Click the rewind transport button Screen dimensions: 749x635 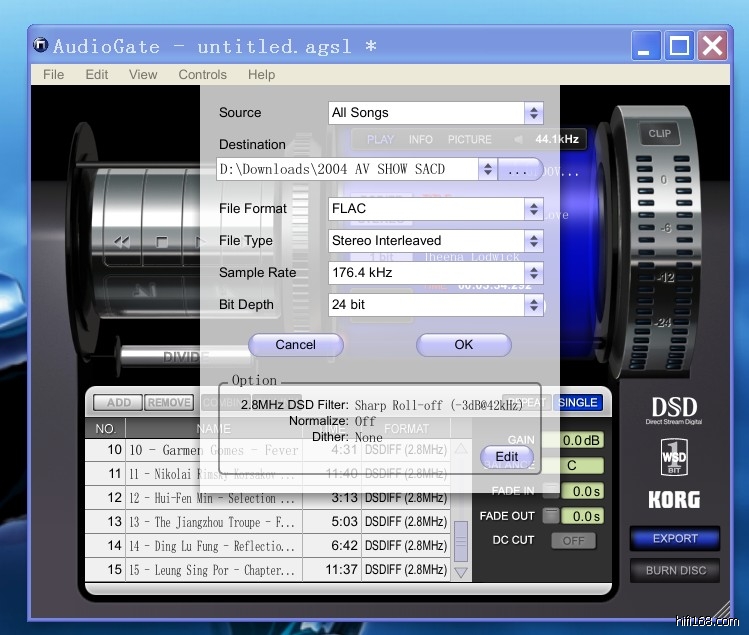pyautogui.click(x=121, y=241)
